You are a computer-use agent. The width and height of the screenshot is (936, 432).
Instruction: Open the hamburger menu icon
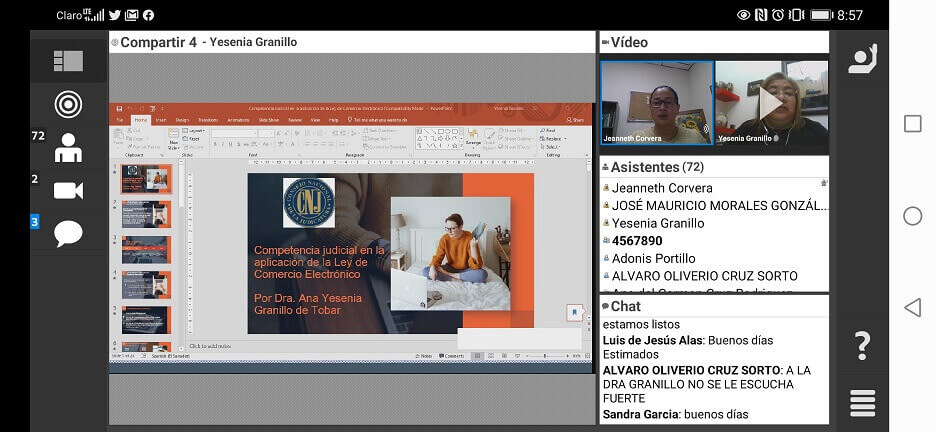click(x=863, y=403)
